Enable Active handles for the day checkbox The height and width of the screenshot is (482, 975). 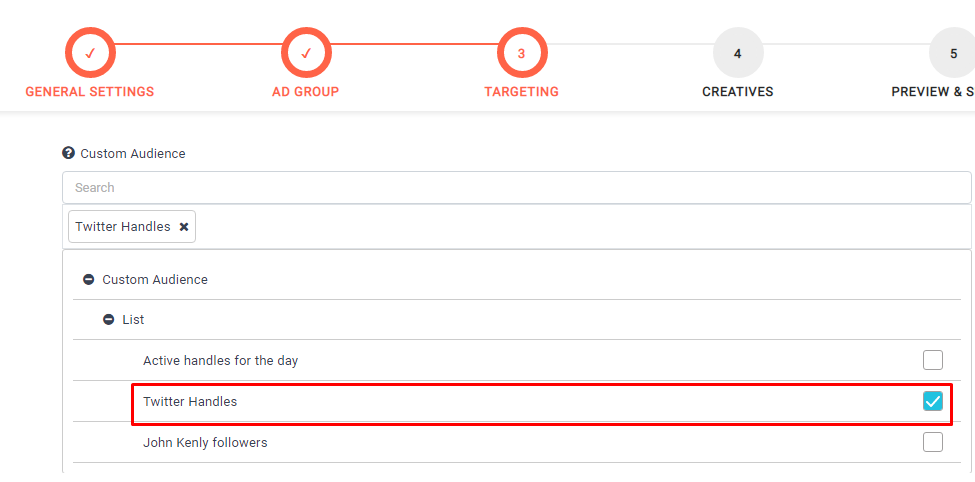932,360
